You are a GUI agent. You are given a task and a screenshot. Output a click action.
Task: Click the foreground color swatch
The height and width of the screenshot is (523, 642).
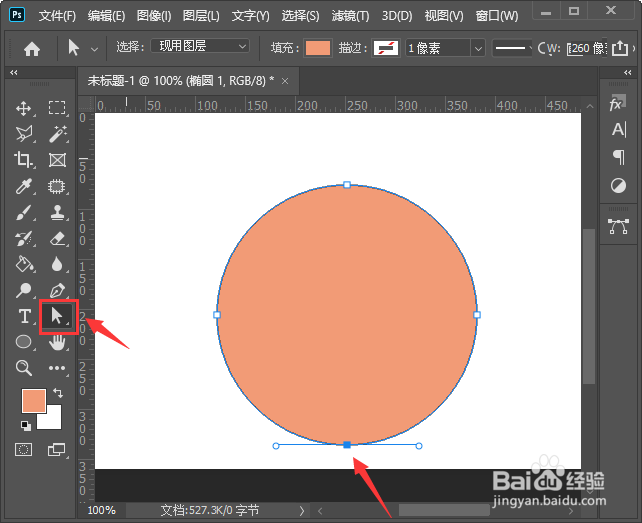[x=34, y=401]
